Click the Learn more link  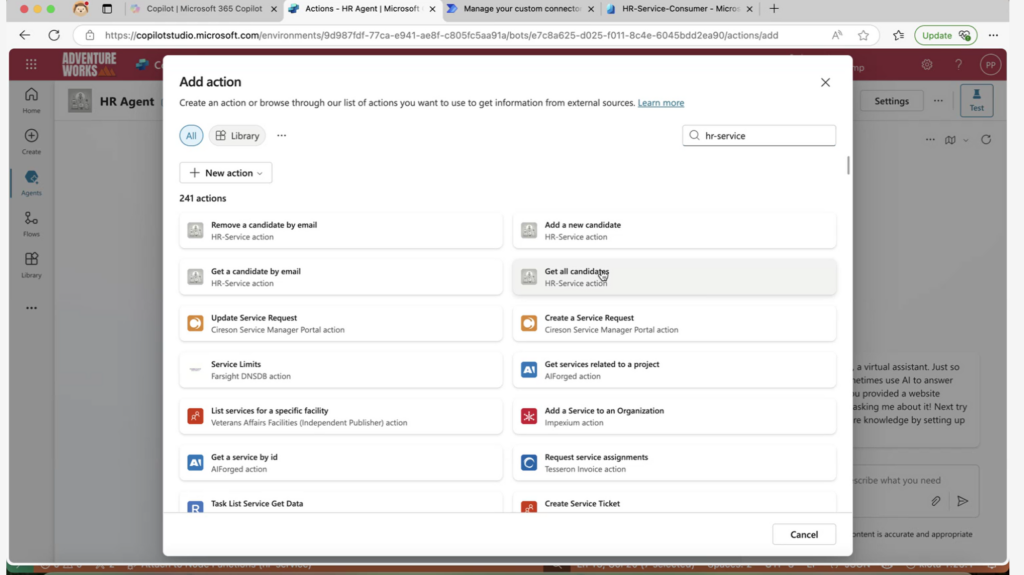point(661,103)
